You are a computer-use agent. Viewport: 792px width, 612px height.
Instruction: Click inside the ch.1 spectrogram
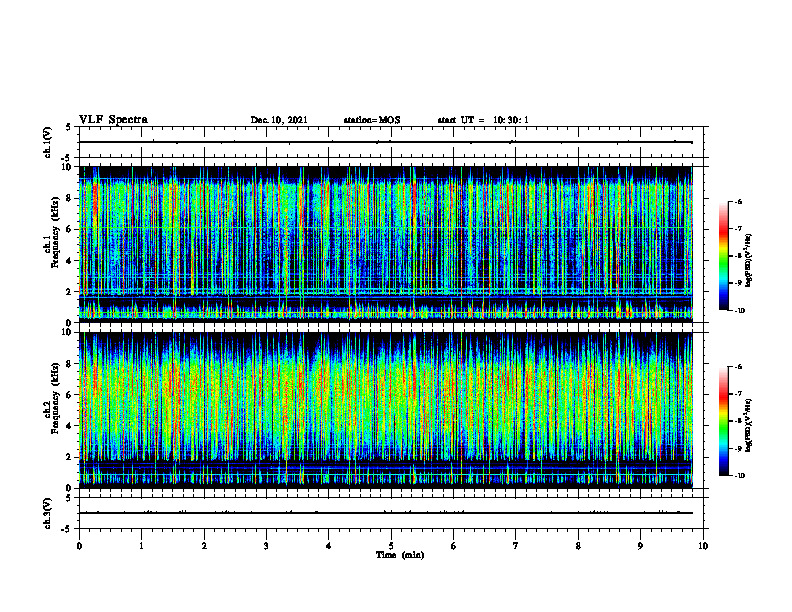point(386,244)
